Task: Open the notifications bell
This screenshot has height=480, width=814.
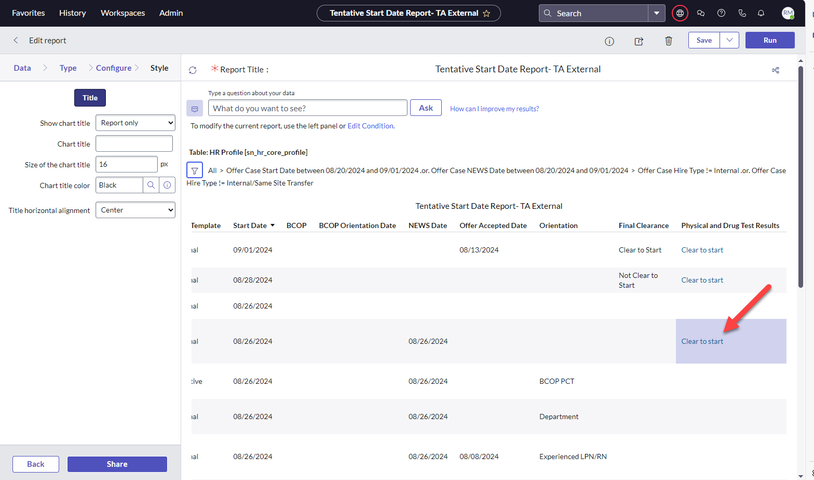Action: (761, 13)
